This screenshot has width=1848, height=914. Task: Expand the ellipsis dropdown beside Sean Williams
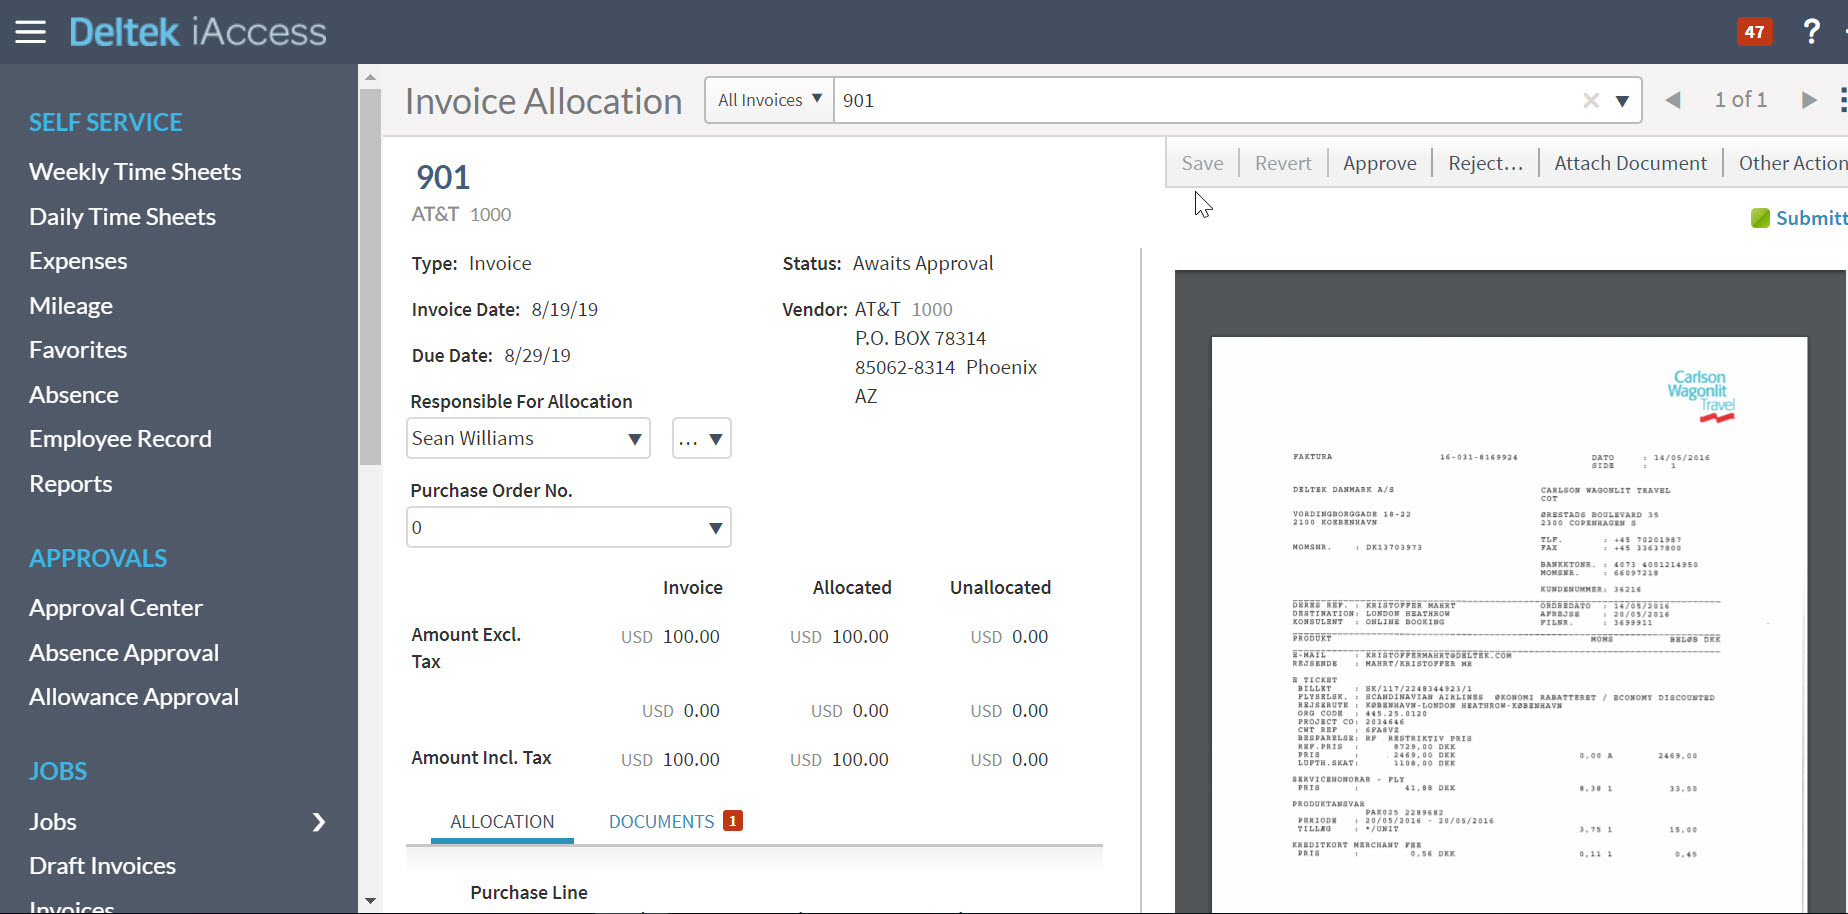click(702, 439)
